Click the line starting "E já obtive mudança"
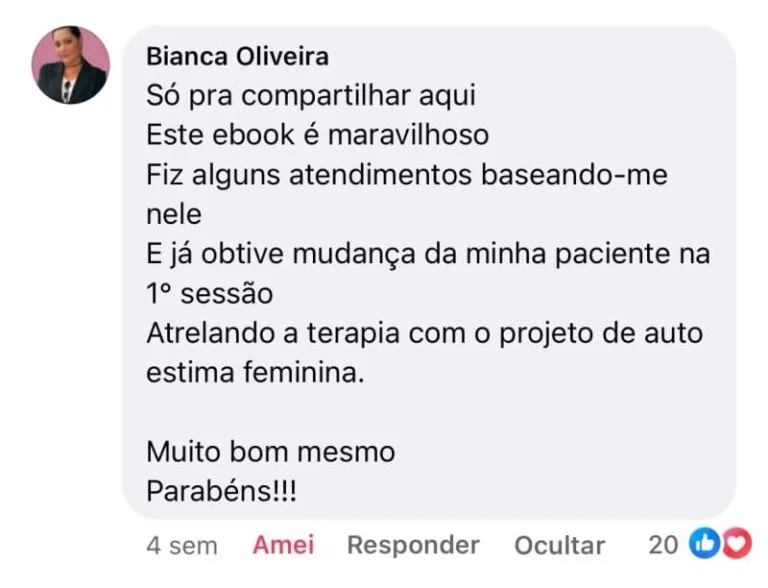The image size is (768, 588). point(428,254)
